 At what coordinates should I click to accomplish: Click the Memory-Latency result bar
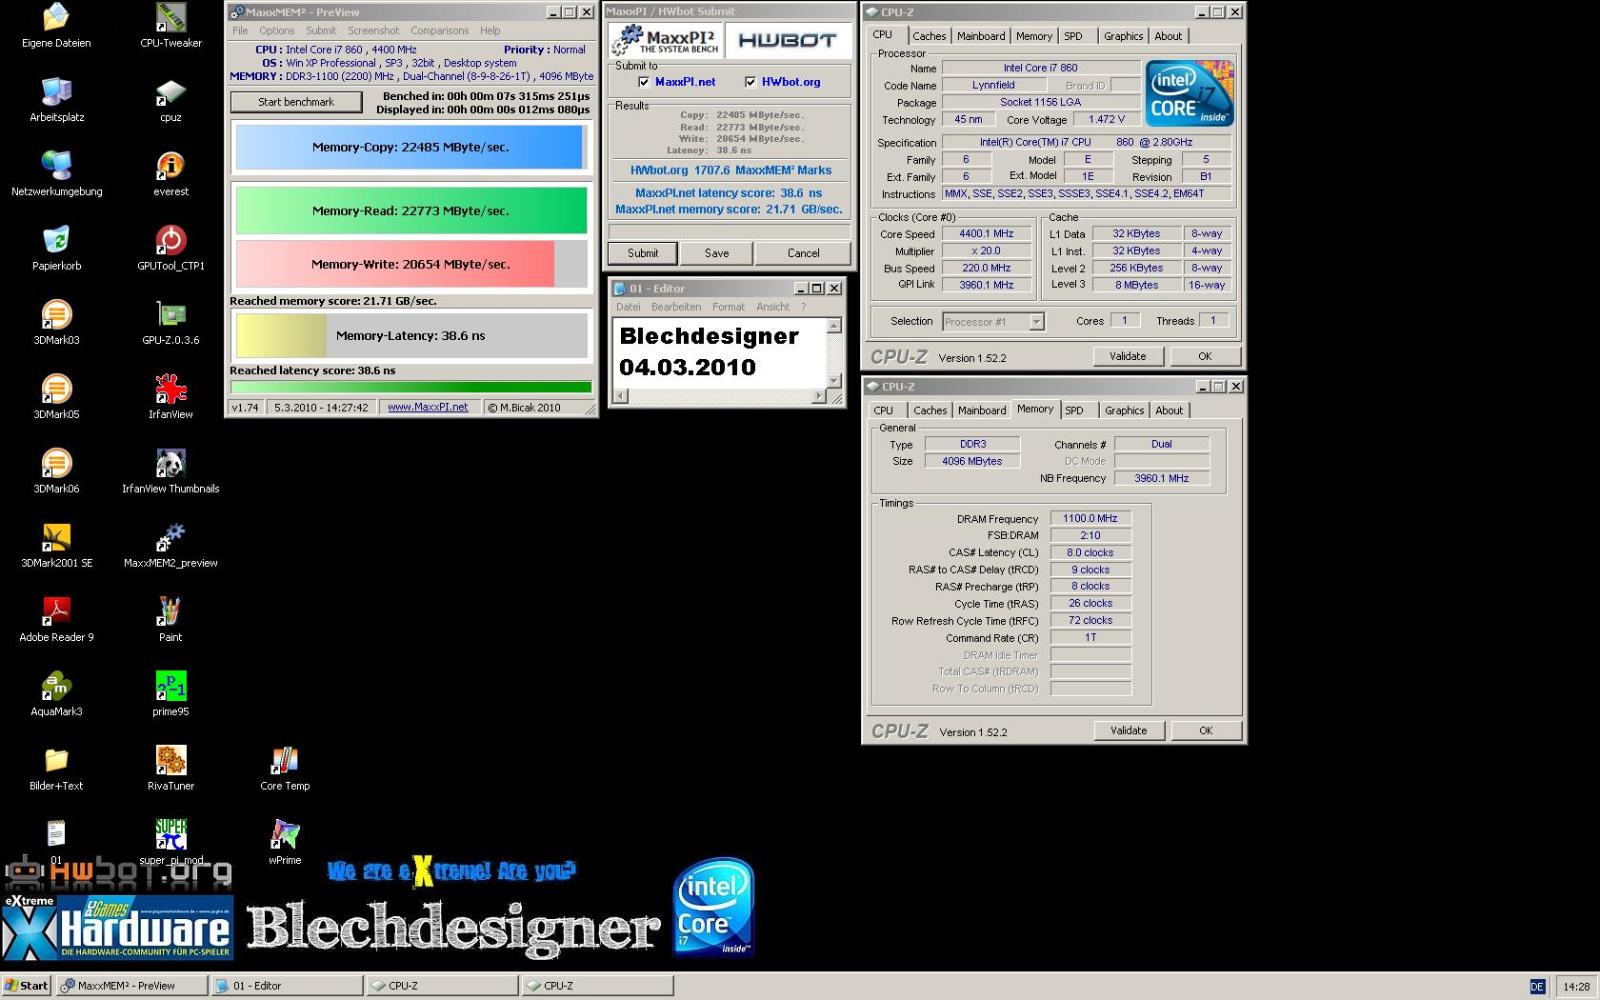coord(410,336)
